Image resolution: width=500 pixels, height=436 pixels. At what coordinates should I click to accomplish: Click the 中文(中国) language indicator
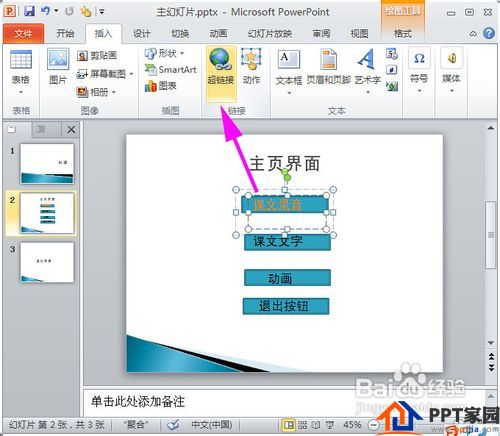(212, 425)
